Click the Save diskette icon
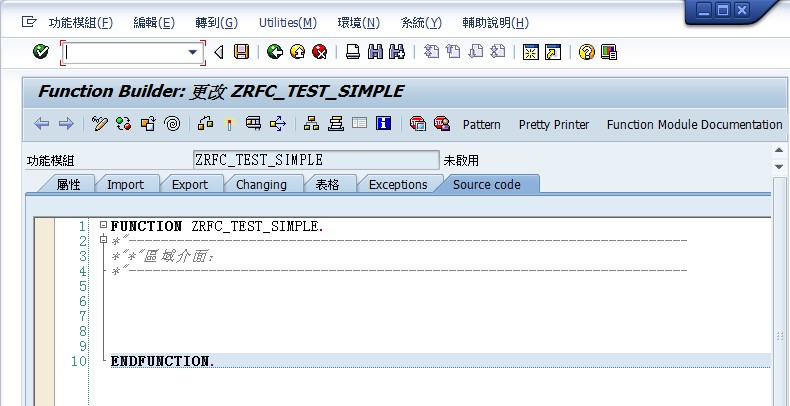This screenshot has height=406, width=790. 242,52
